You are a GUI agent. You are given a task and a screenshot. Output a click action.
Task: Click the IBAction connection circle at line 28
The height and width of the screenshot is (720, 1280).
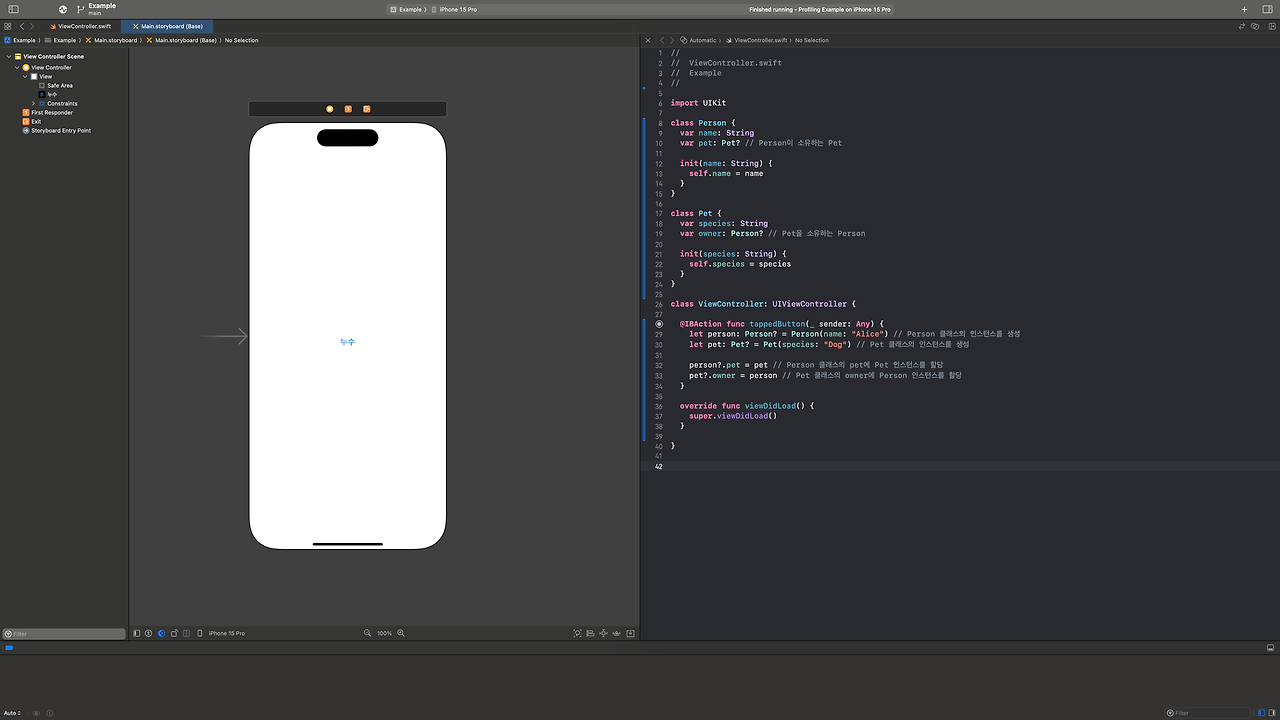click(659, 324)
